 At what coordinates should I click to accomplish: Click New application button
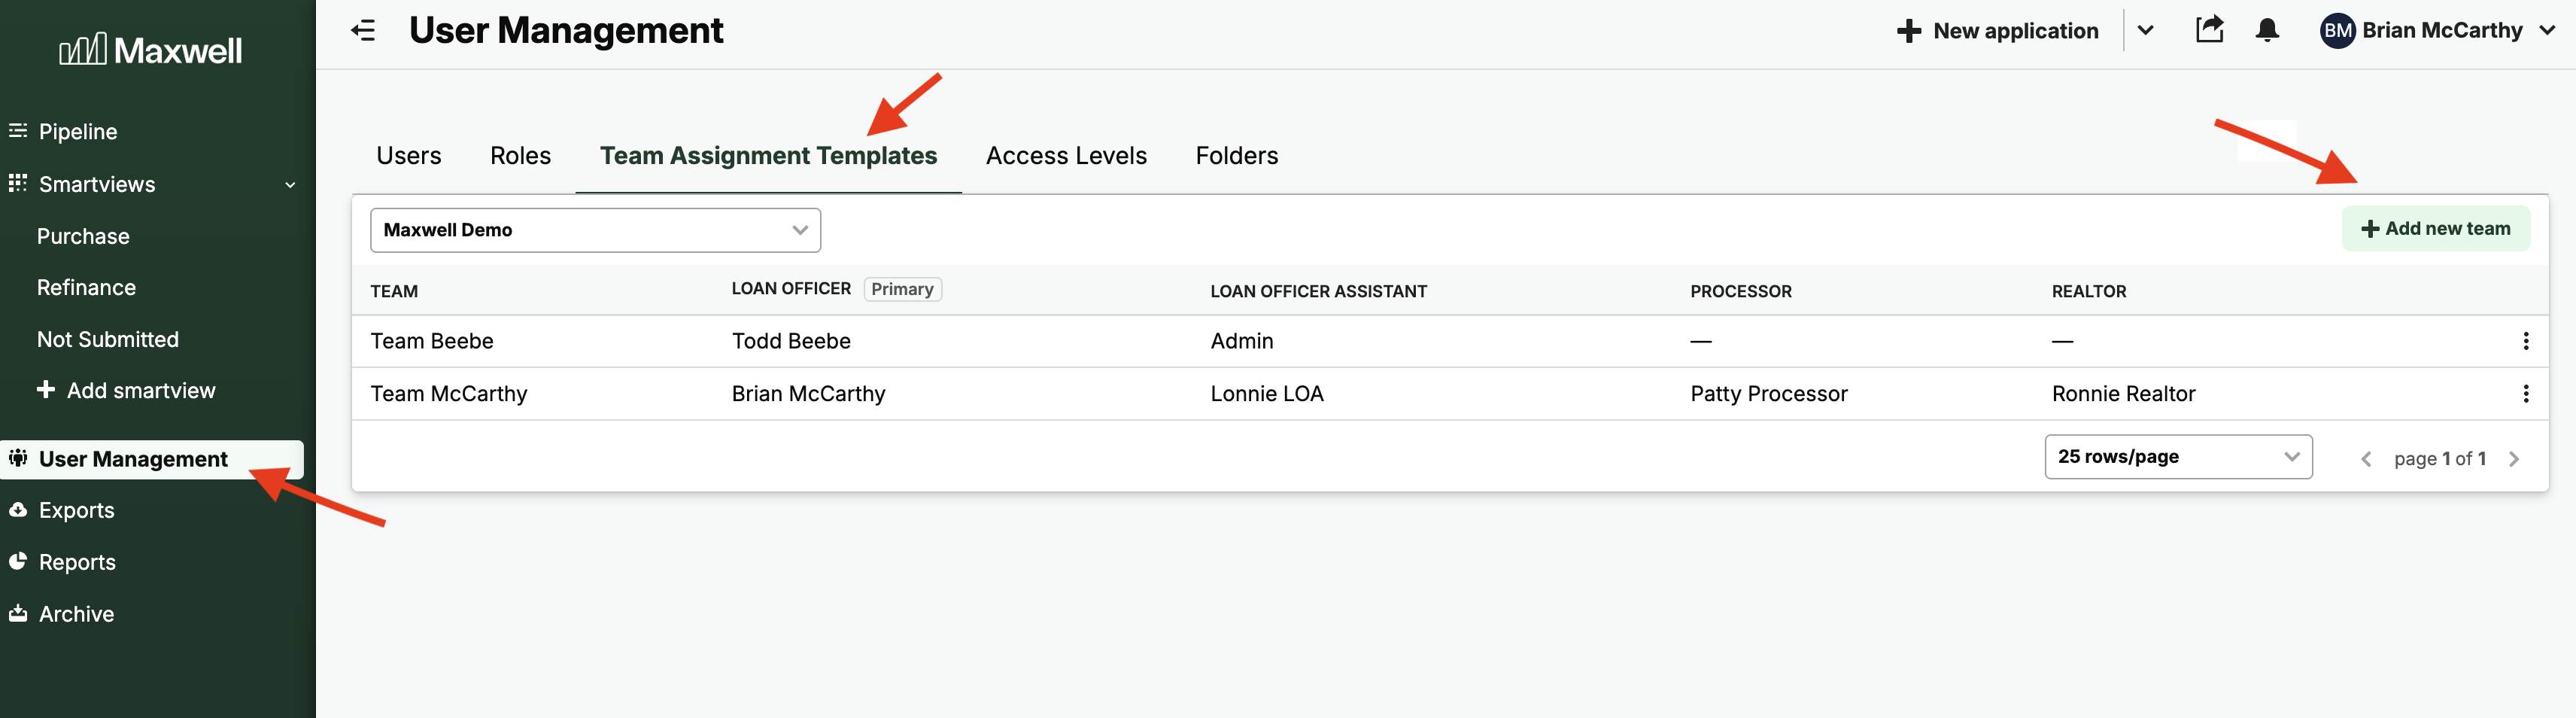tap(1998, 31)
